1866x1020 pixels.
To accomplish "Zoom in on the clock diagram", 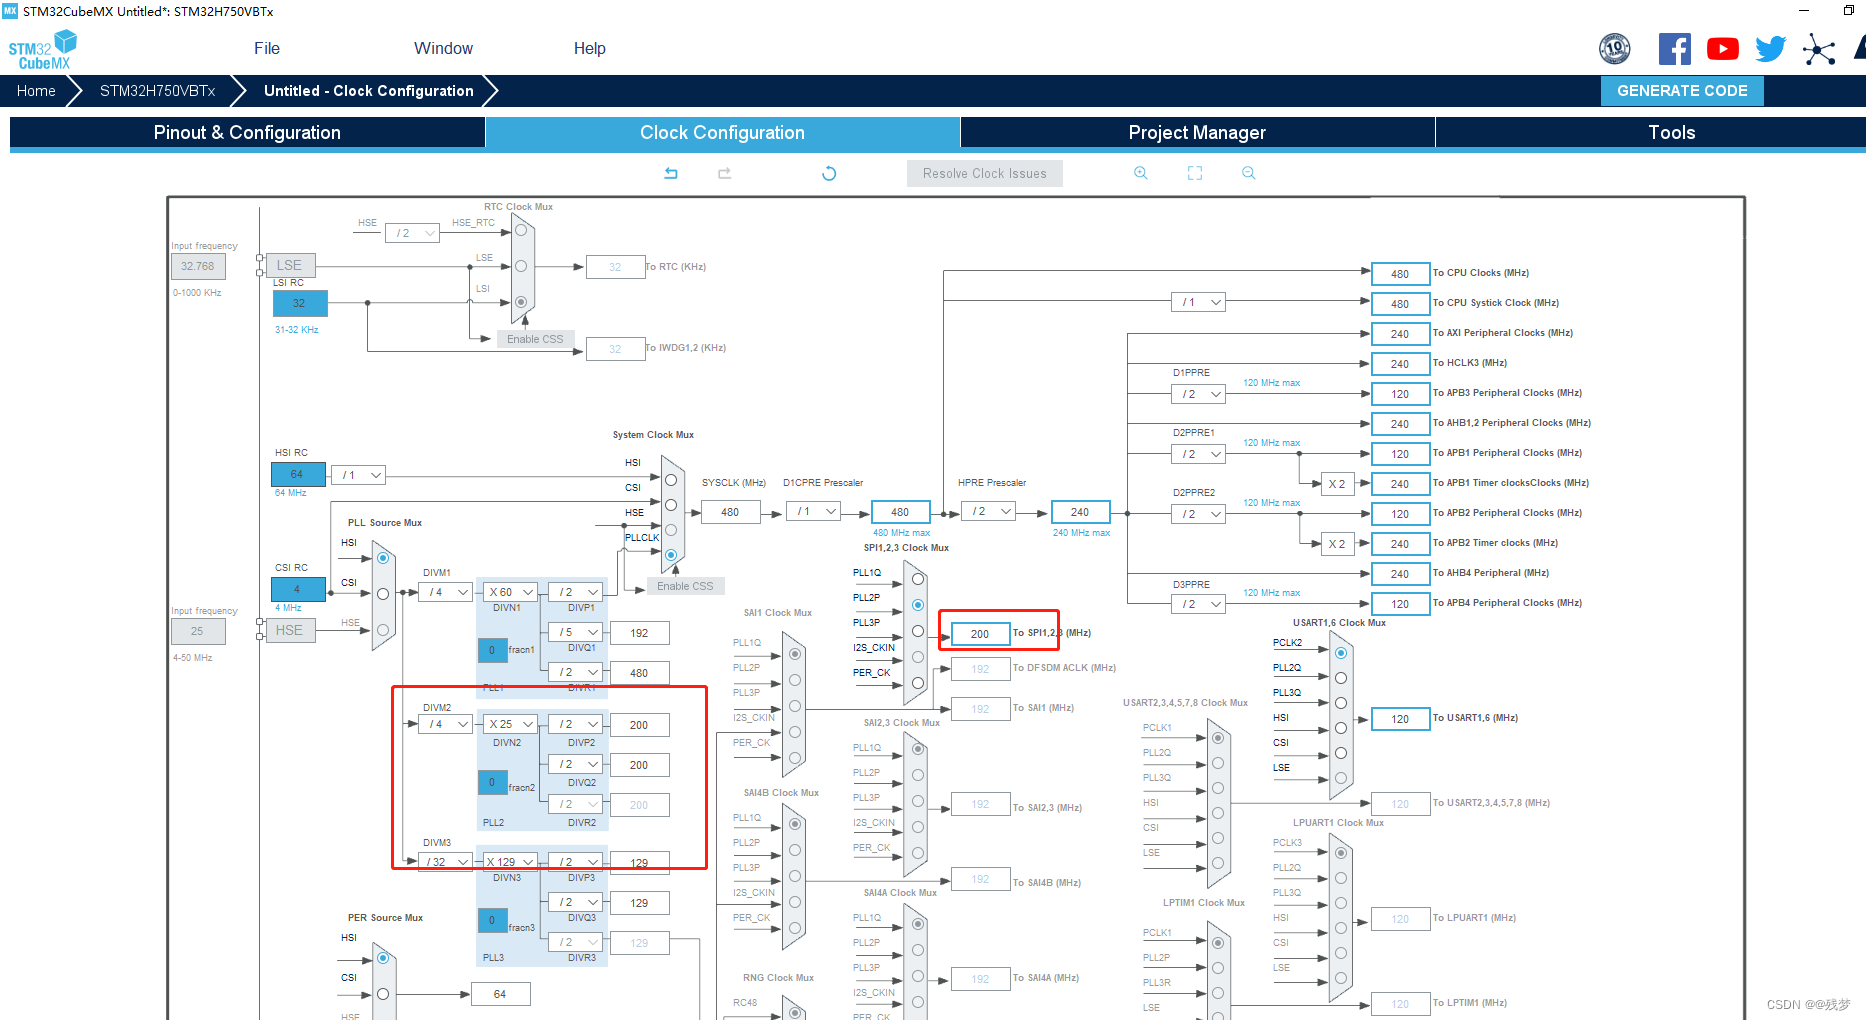I will pyautogui.click(x=1141, y=173).
